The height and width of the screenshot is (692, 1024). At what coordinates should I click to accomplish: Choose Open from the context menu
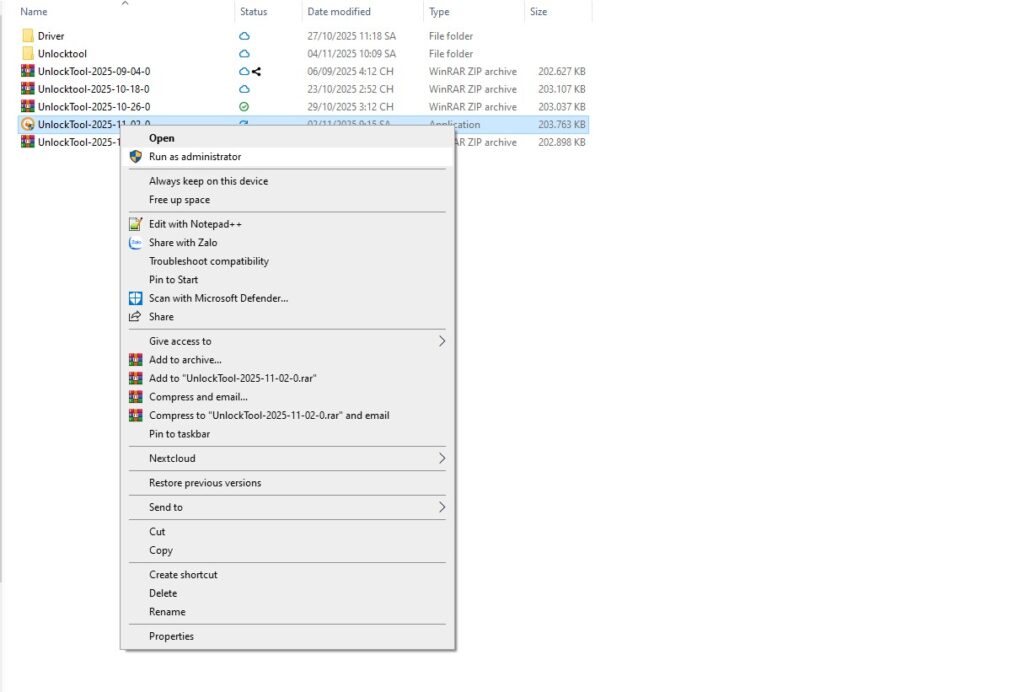click(162, 138)
